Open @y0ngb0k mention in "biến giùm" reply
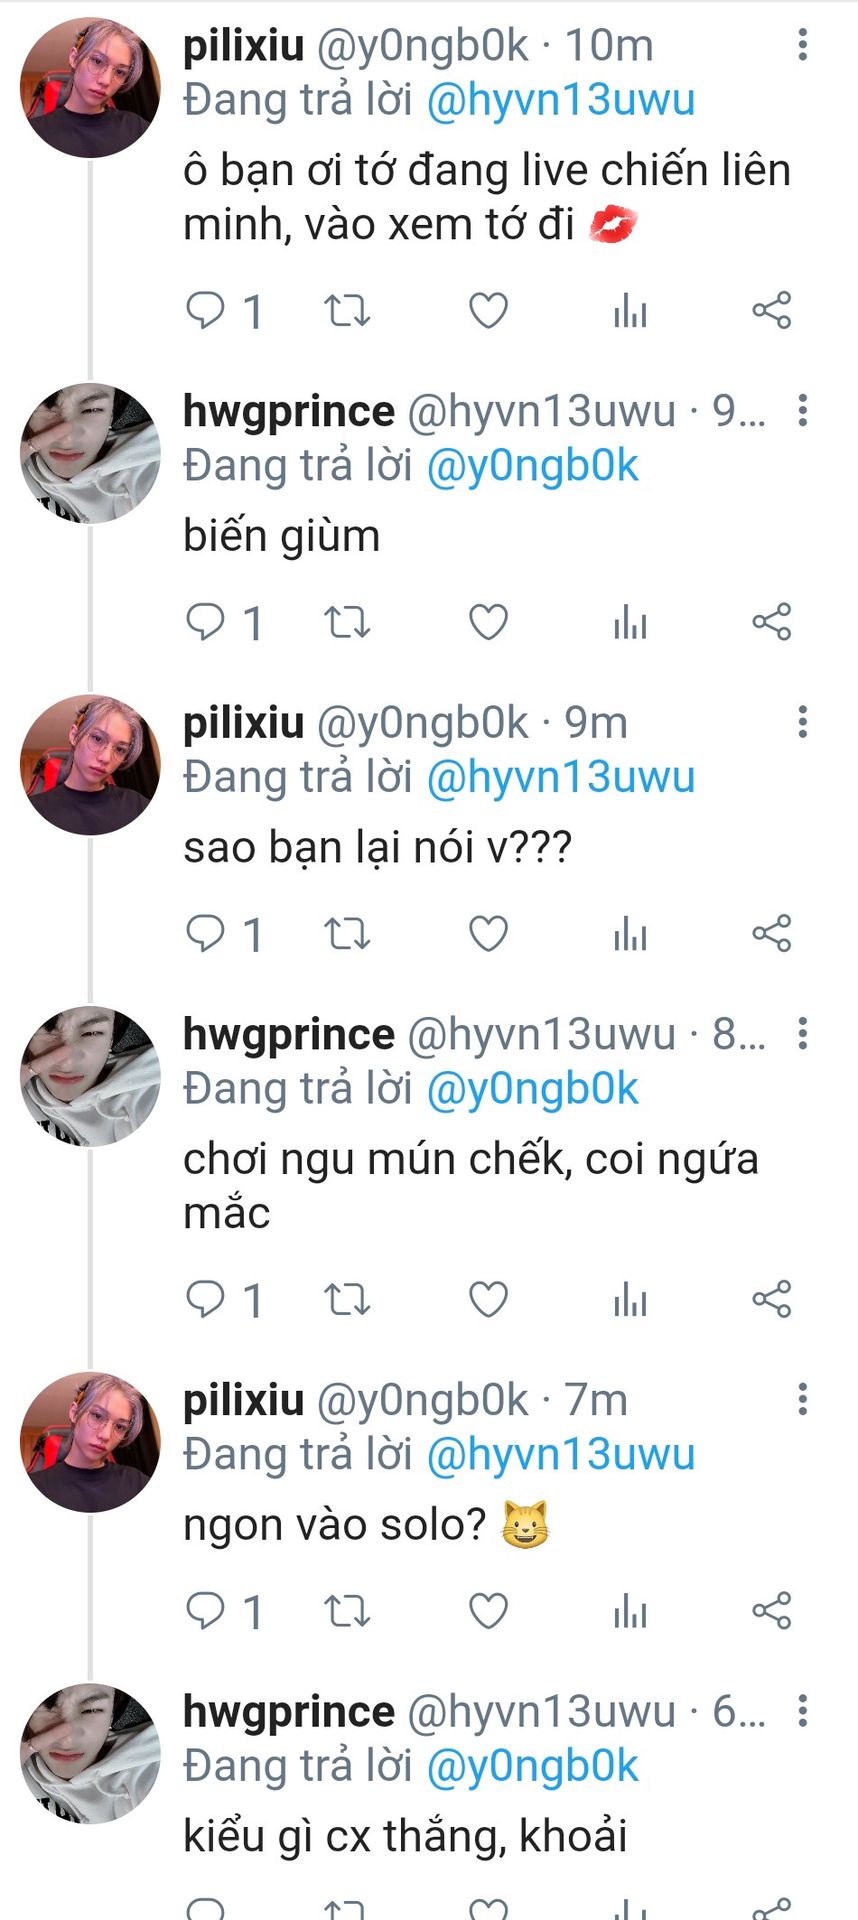Viewport: 858px width, 1920px height. [532, 466]
